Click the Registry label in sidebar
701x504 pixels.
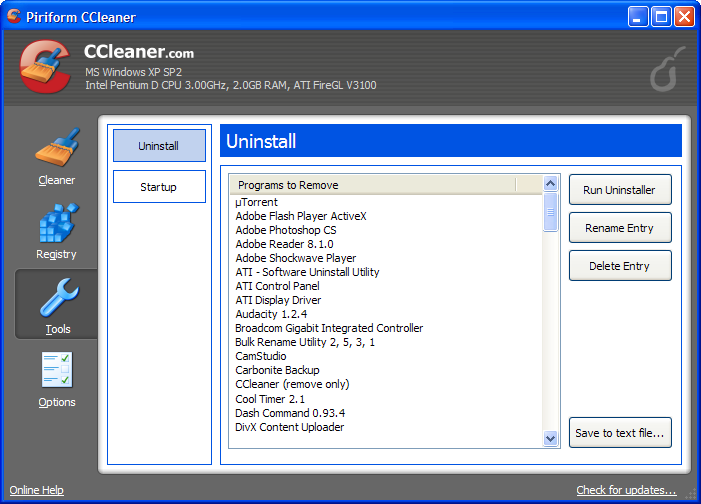(56, 254)
